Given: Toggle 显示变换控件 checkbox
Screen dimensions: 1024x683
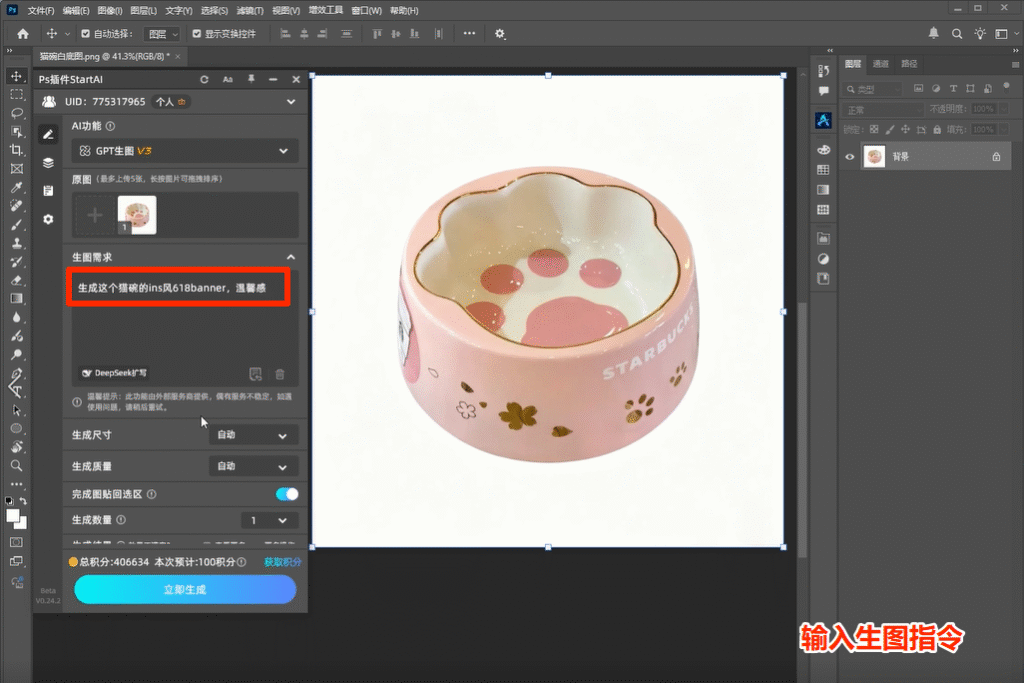Looking at the screenshot, I should pyautogui.click(x=197, y=34).
